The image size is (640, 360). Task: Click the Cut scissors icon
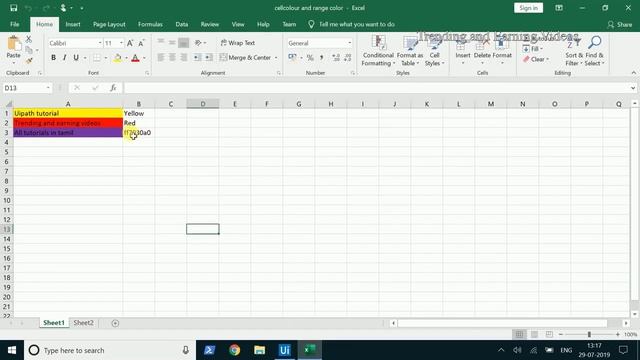point(29,39)
